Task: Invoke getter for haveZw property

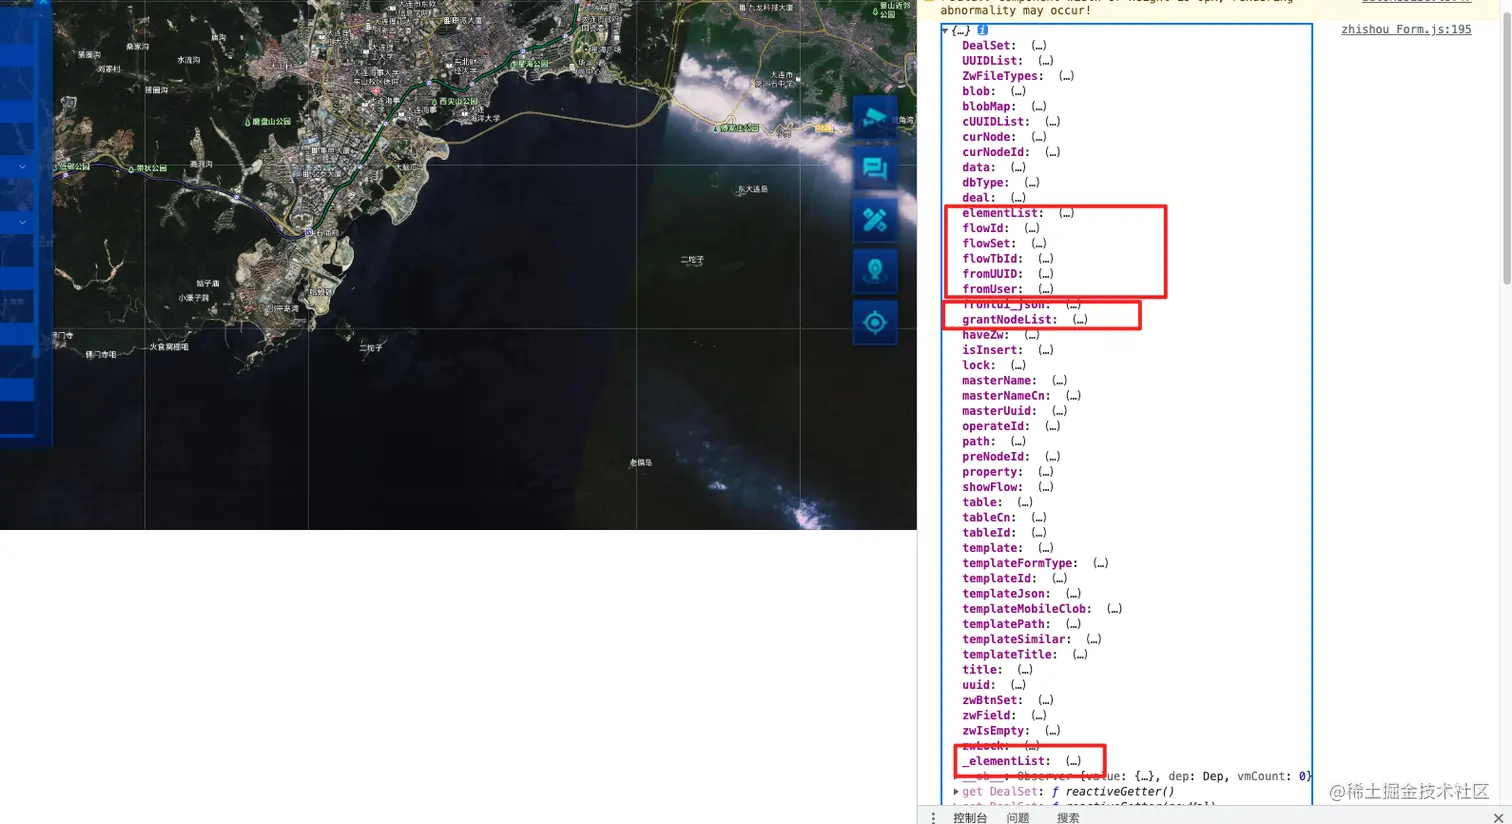Action: point(1032,335)
